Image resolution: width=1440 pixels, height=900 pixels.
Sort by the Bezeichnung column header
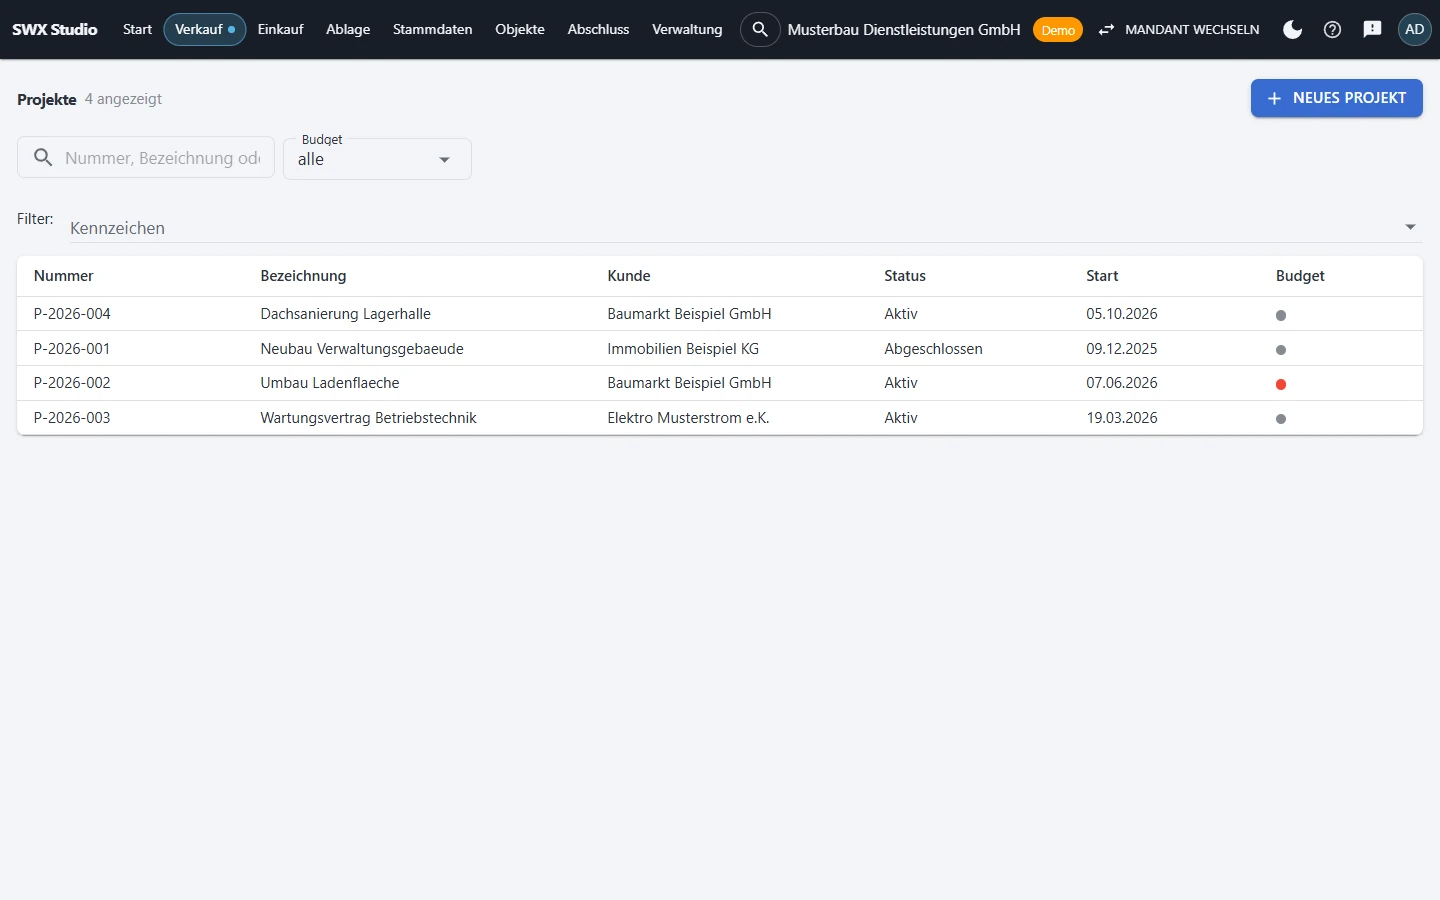coord(303,276)
